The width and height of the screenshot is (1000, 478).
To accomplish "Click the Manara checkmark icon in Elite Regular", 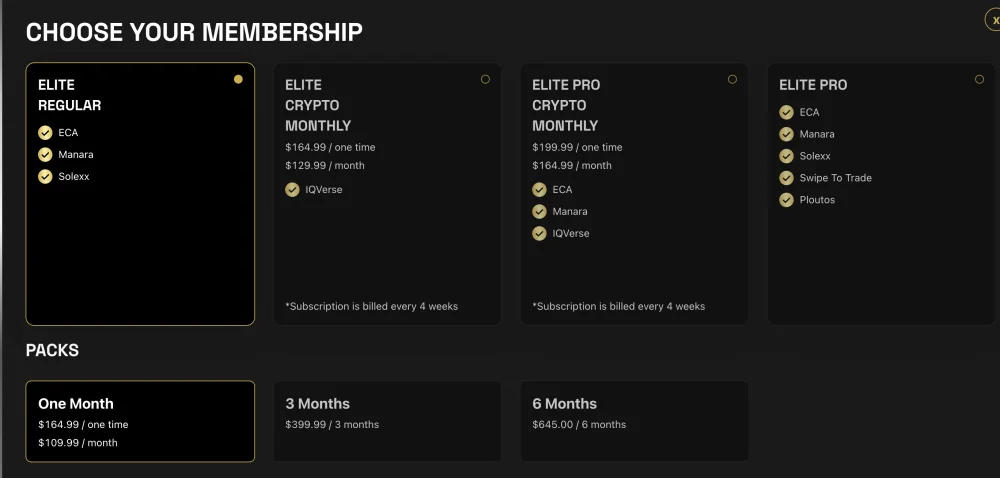I will (x=45, y=154).
